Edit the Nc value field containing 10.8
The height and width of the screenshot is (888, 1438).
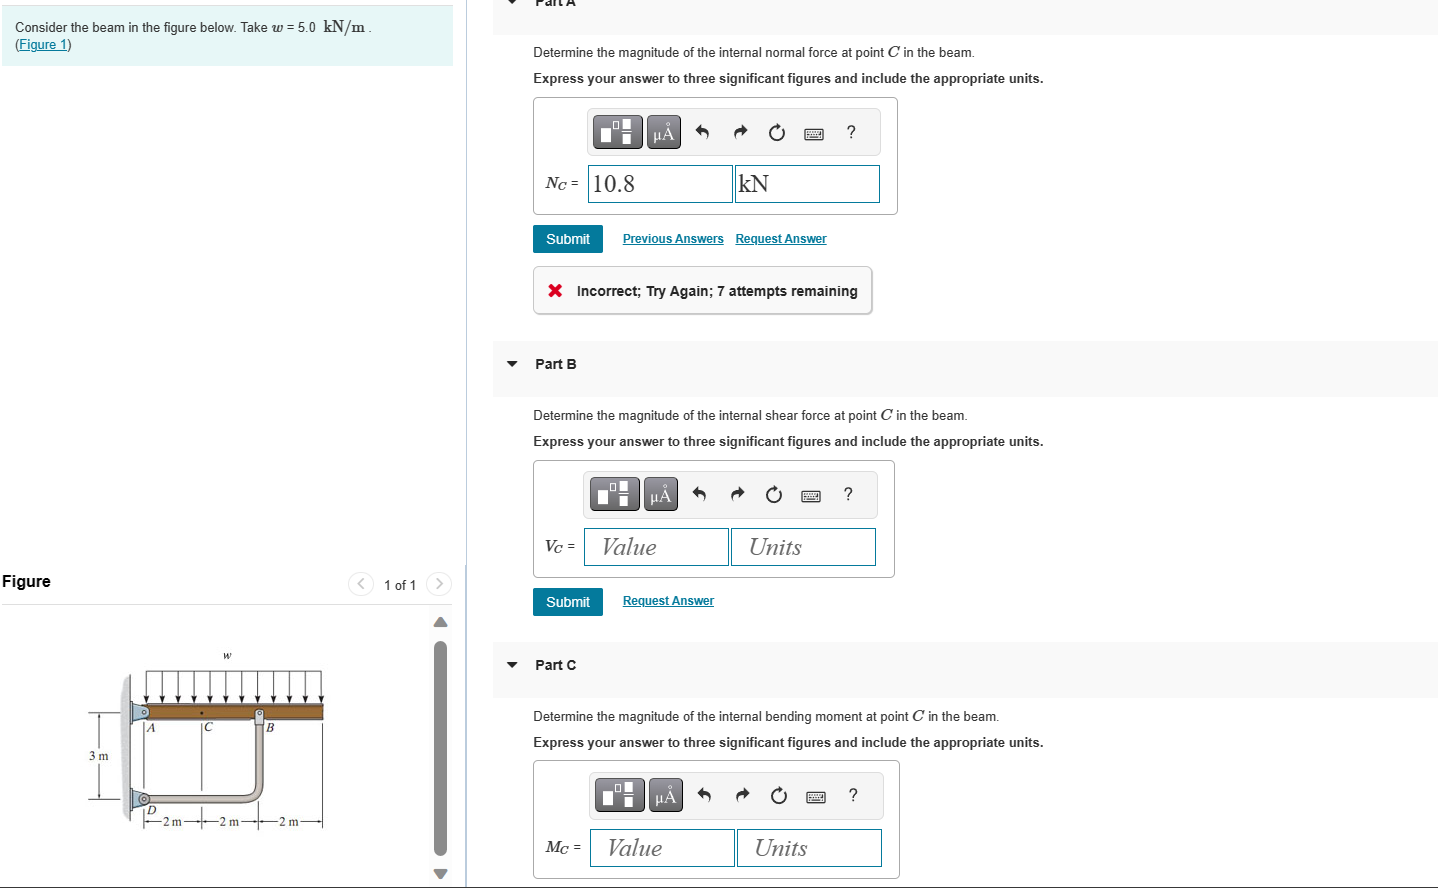tap(660, 184)
